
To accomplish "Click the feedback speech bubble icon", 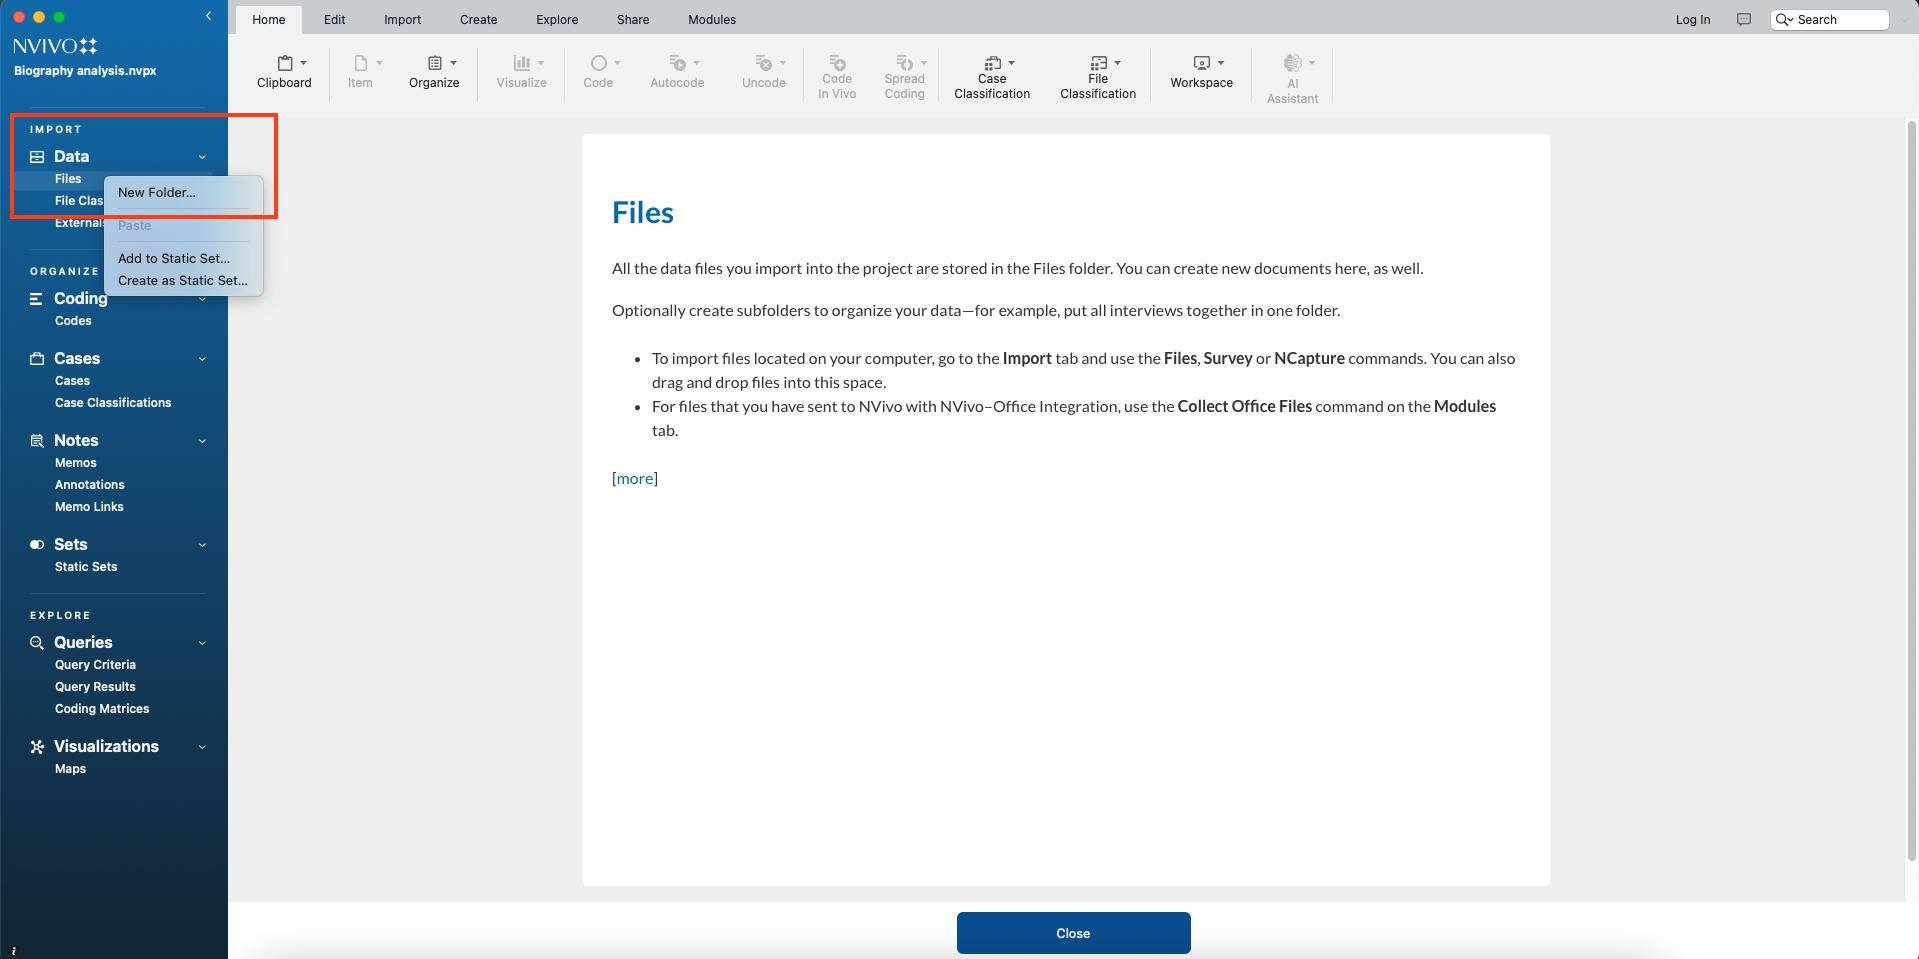I will [1744, 20].
